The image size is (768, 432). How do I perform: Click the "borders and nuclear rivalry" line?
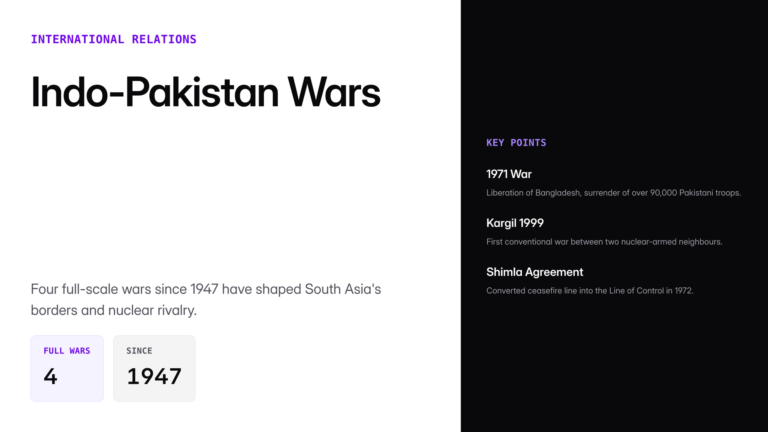click(x=113, y=311)
